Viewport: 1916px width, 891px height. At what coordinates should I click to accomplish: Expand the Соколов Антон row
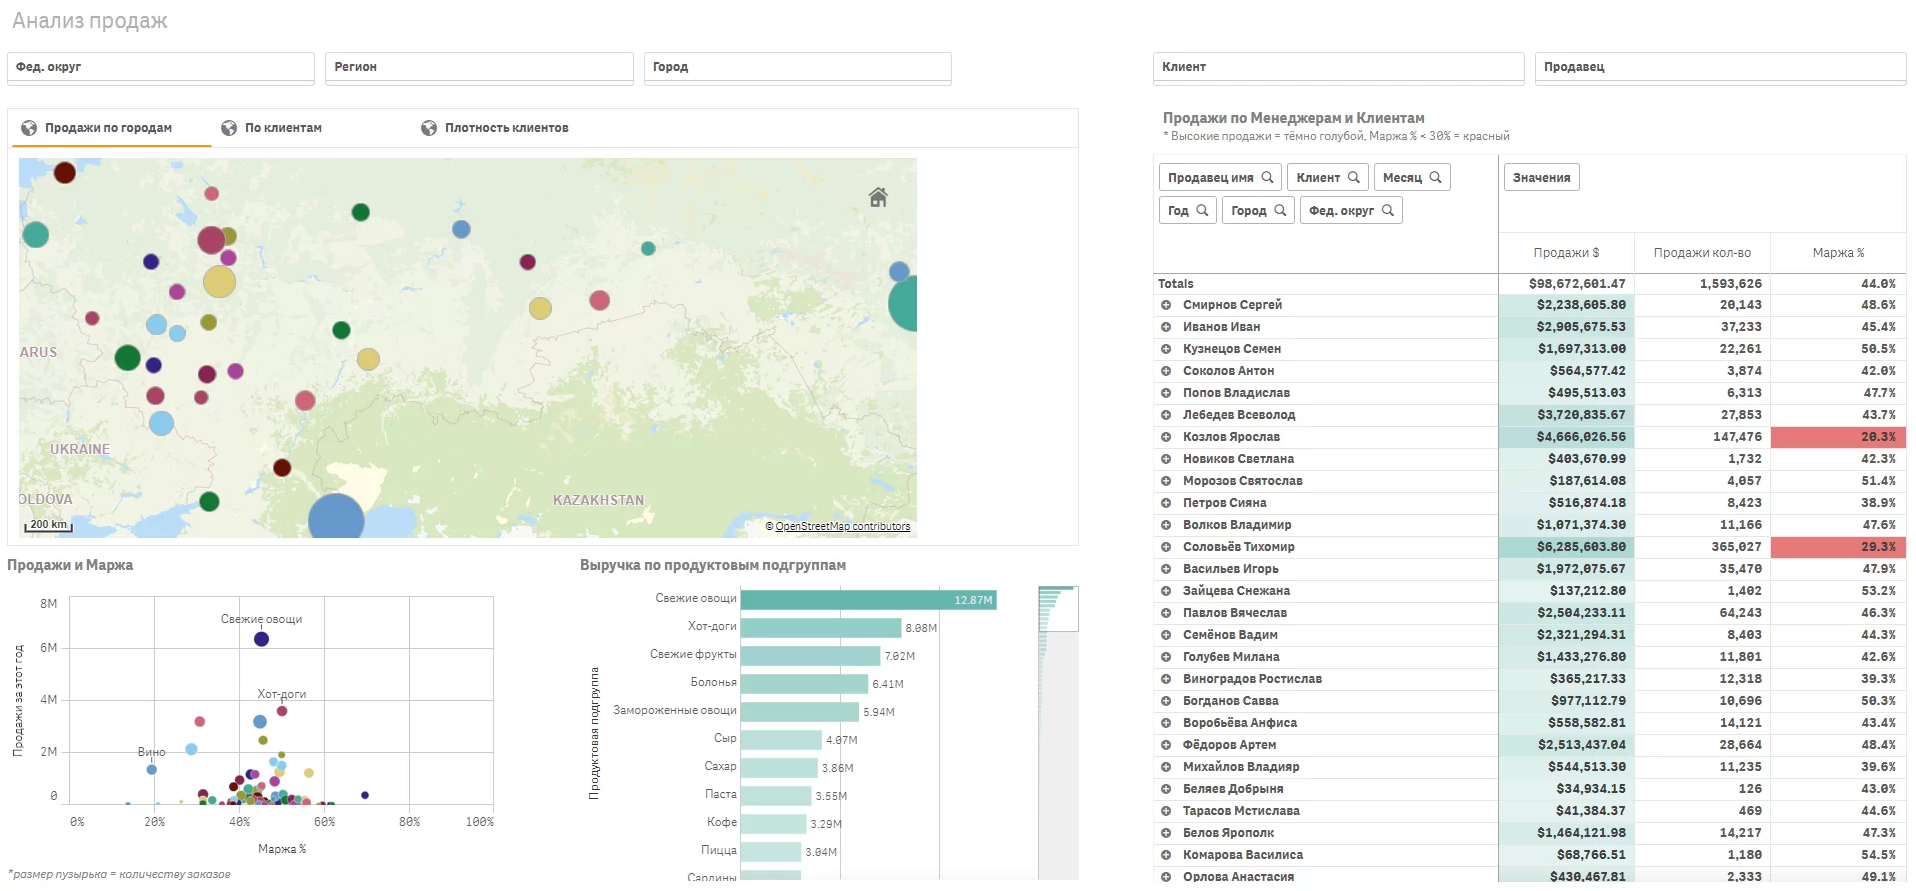coord(1166,371)
